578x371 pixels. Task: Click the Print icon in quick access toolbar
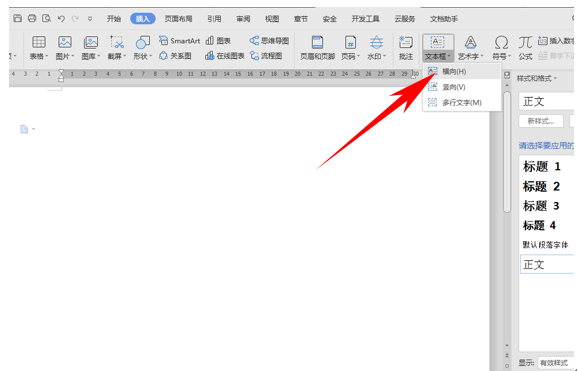32,18
